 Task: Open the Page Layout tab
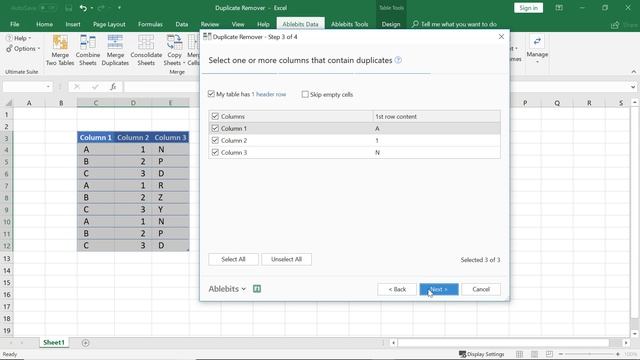[109, 24]
